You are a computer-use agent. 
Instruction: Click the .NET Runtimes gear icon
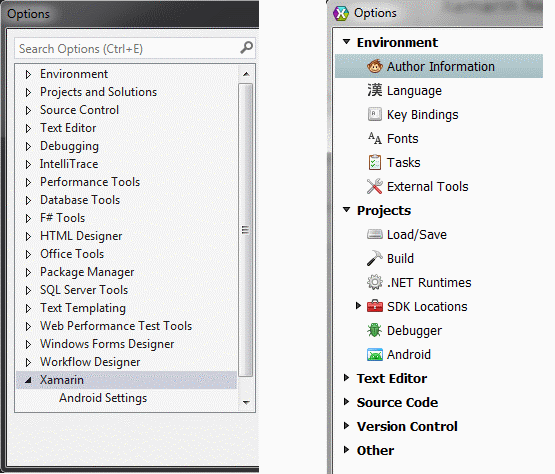[x=374, y=282]
